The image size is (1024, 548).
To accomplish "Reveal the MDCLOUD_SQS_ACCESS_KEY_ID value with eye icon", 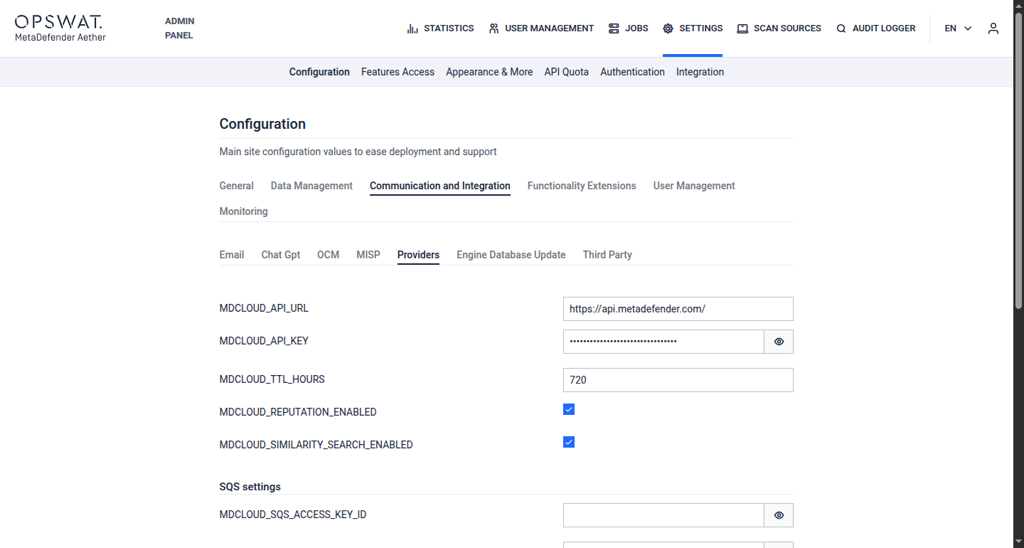I will pyautogui.click(x=779, y=516).
